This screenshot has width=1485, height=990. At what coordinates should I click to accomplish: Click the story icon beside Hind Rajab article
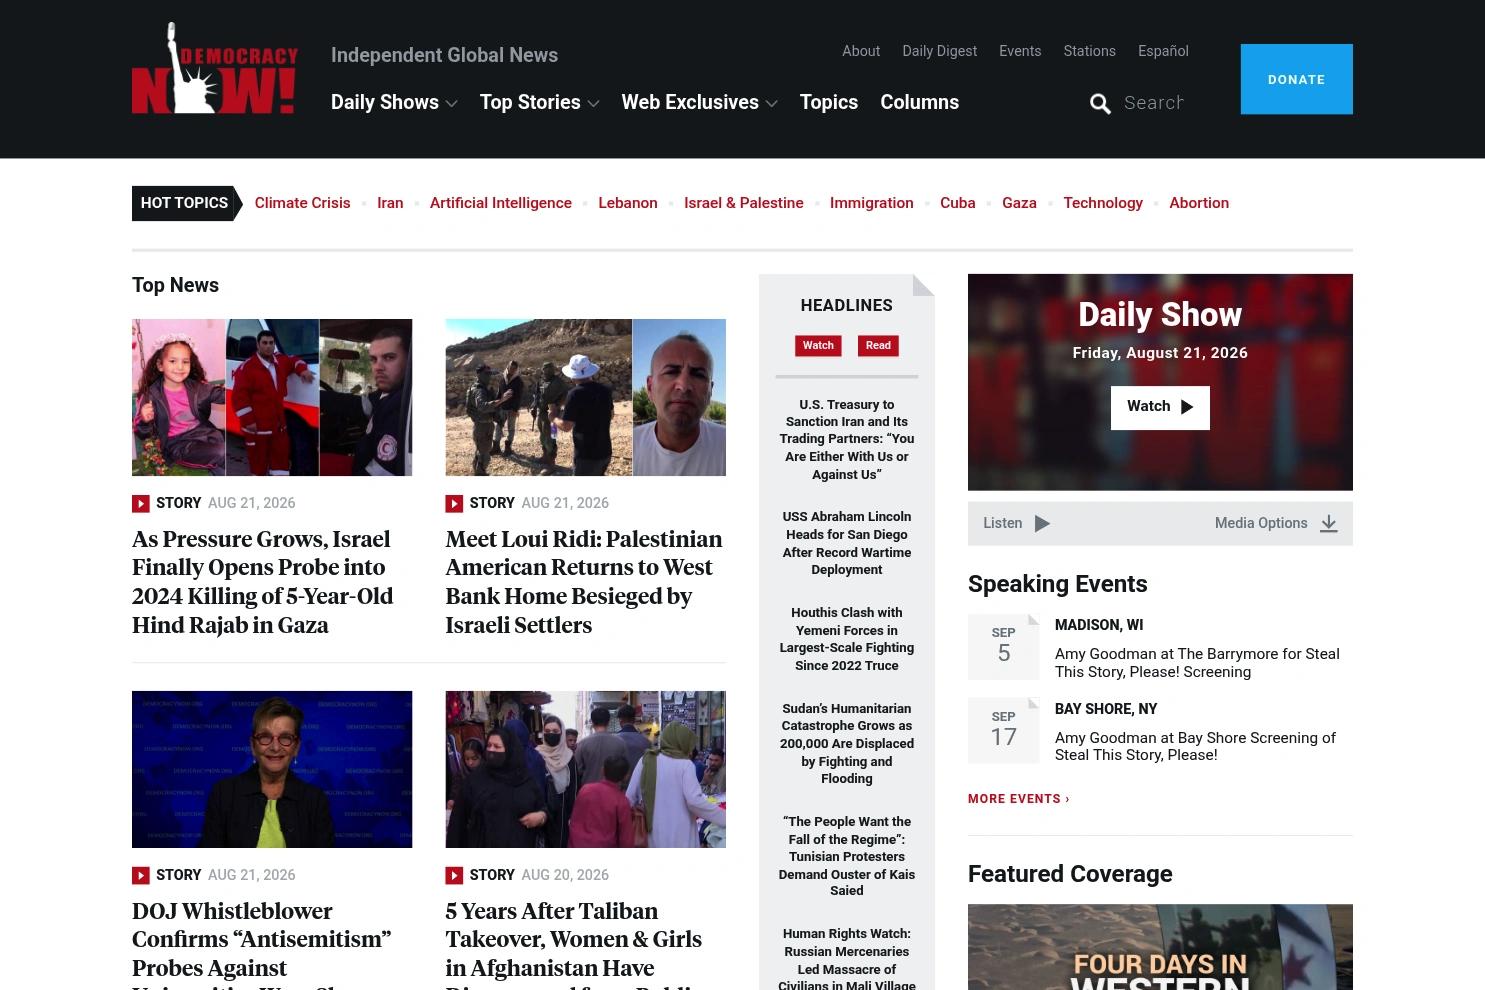click(141, 504)
